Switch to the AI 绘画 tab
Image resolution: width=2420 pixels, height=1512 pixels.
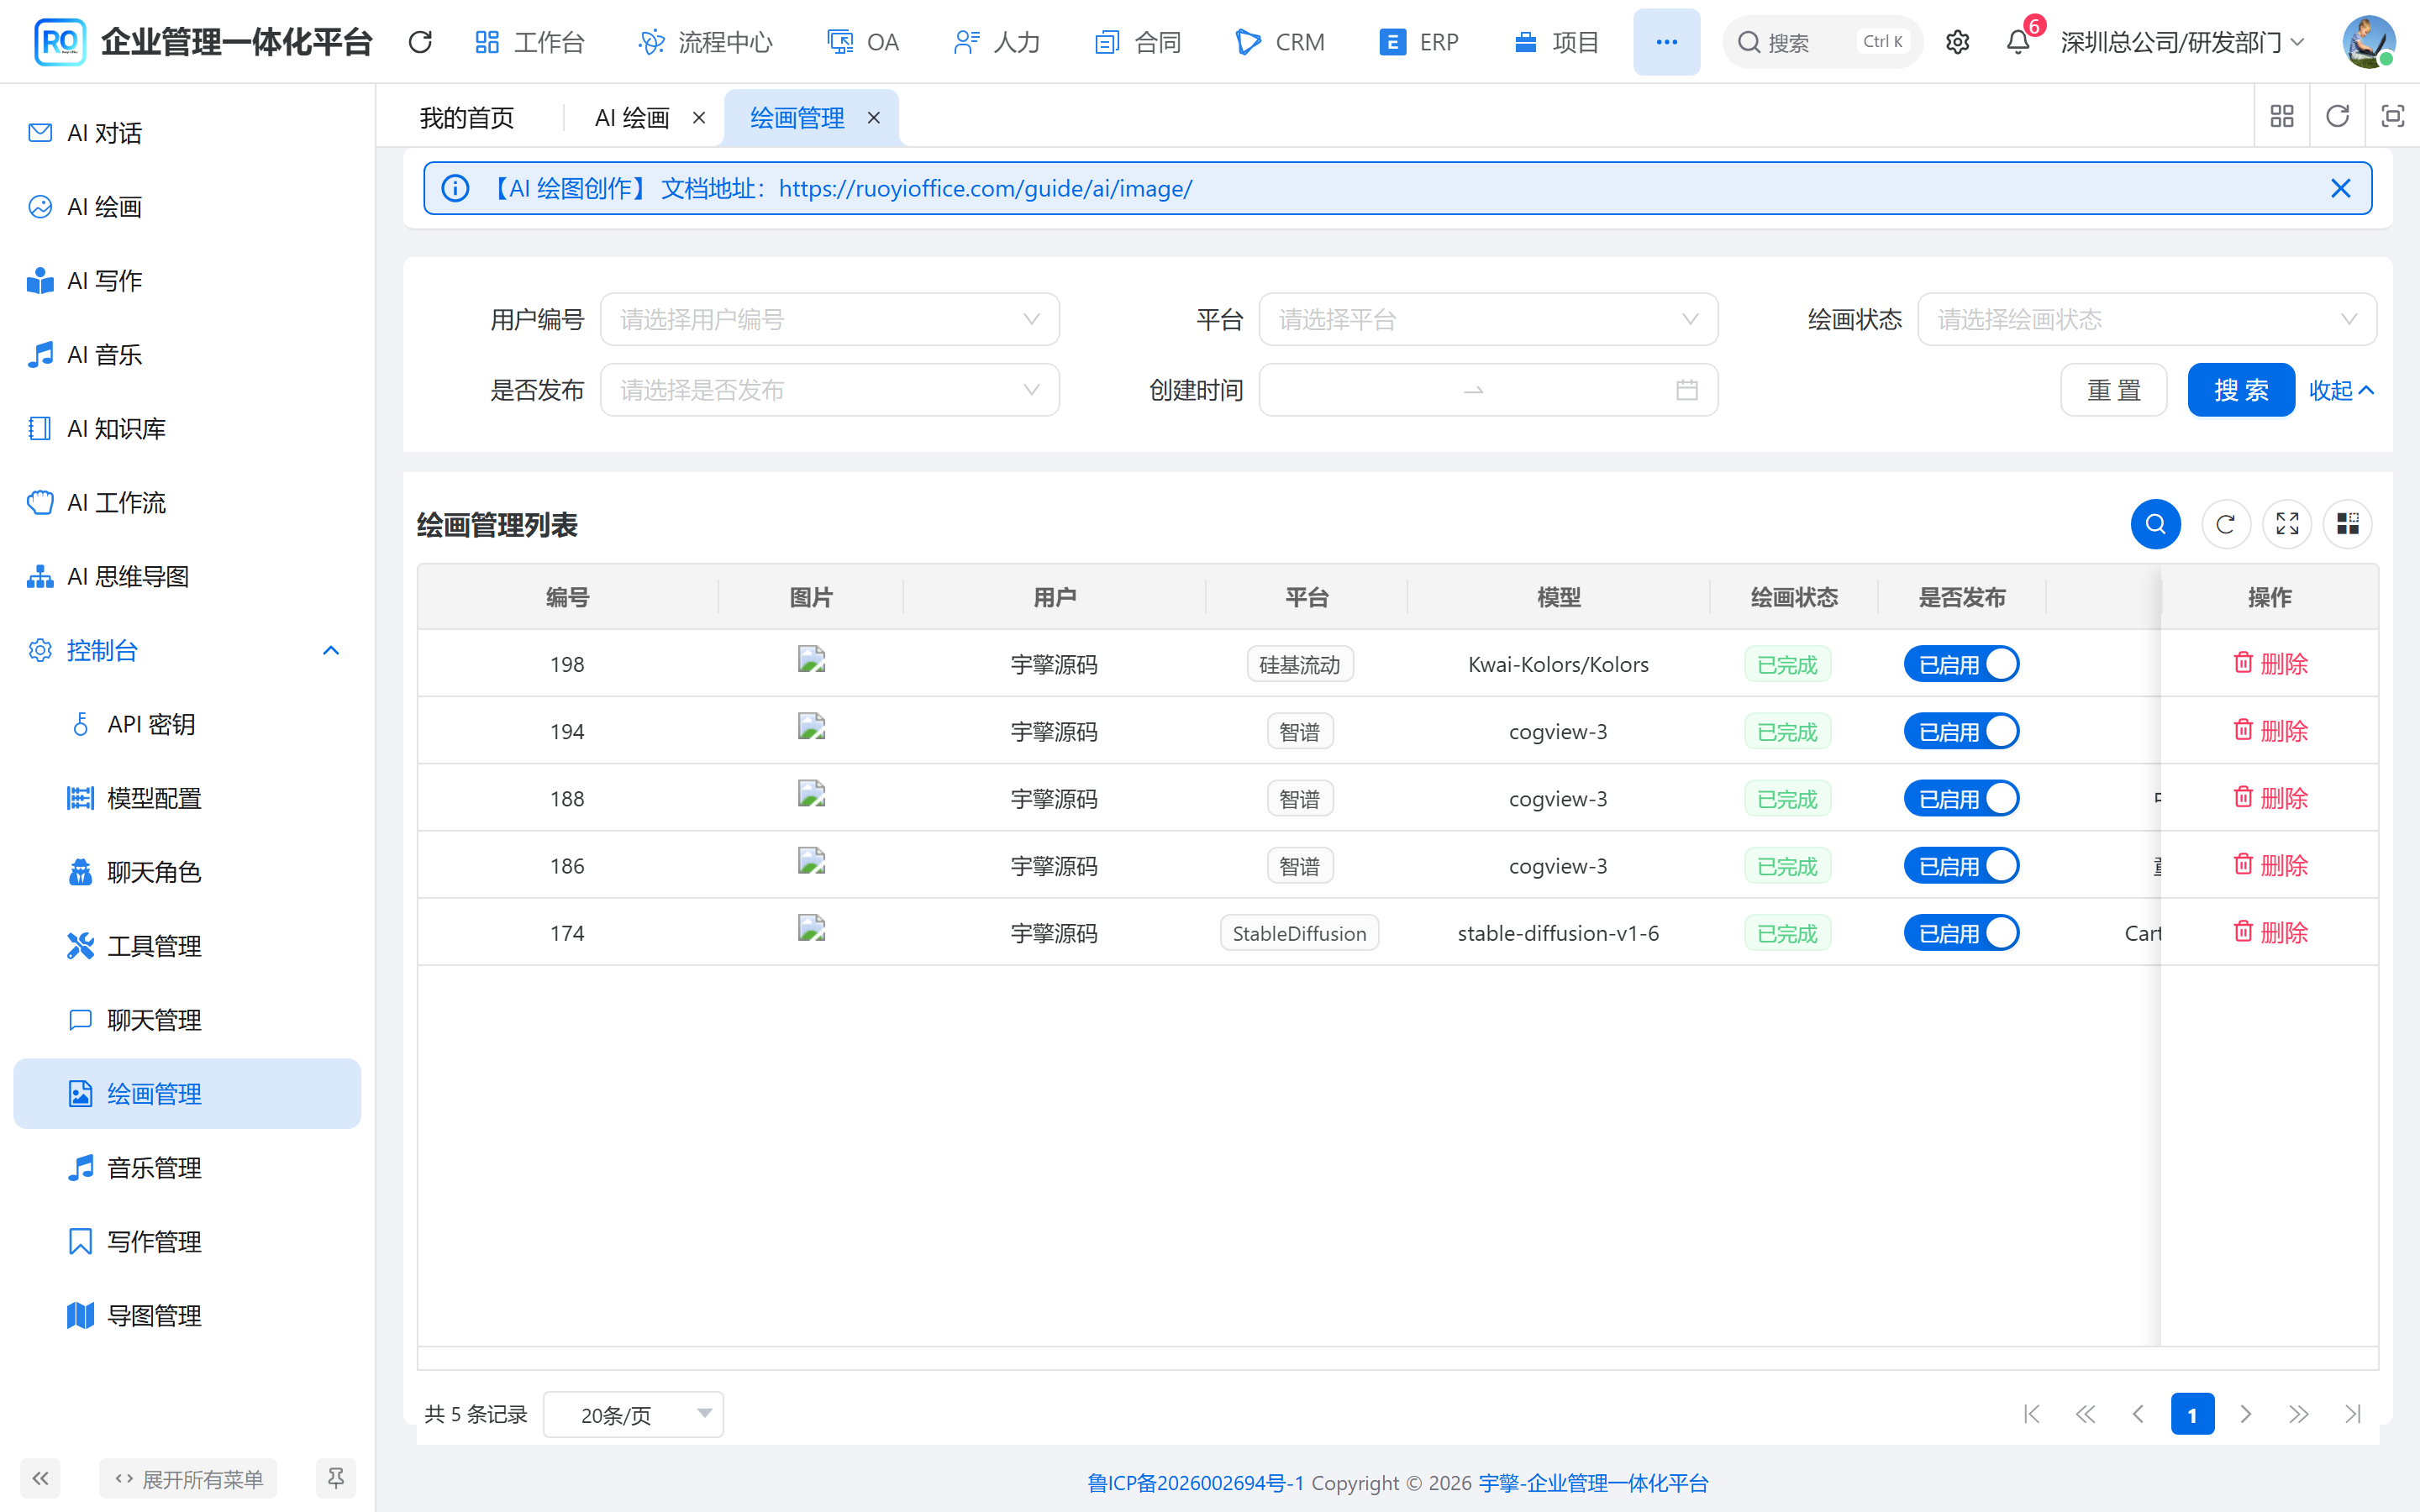tap(632, 118)
